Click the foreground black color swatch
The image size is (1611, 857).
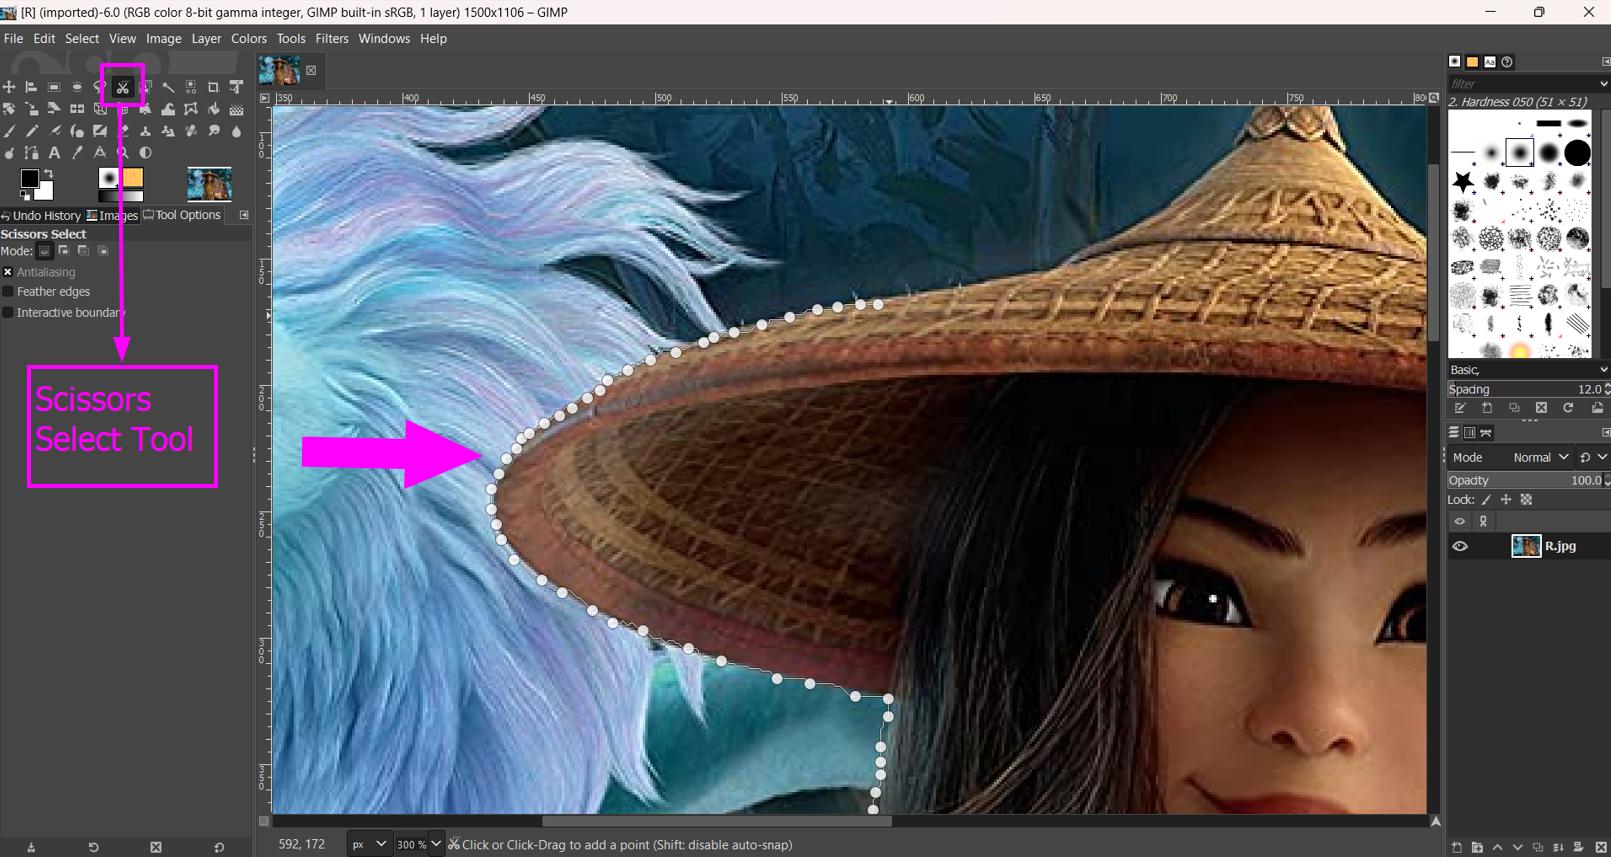point(28,177)
